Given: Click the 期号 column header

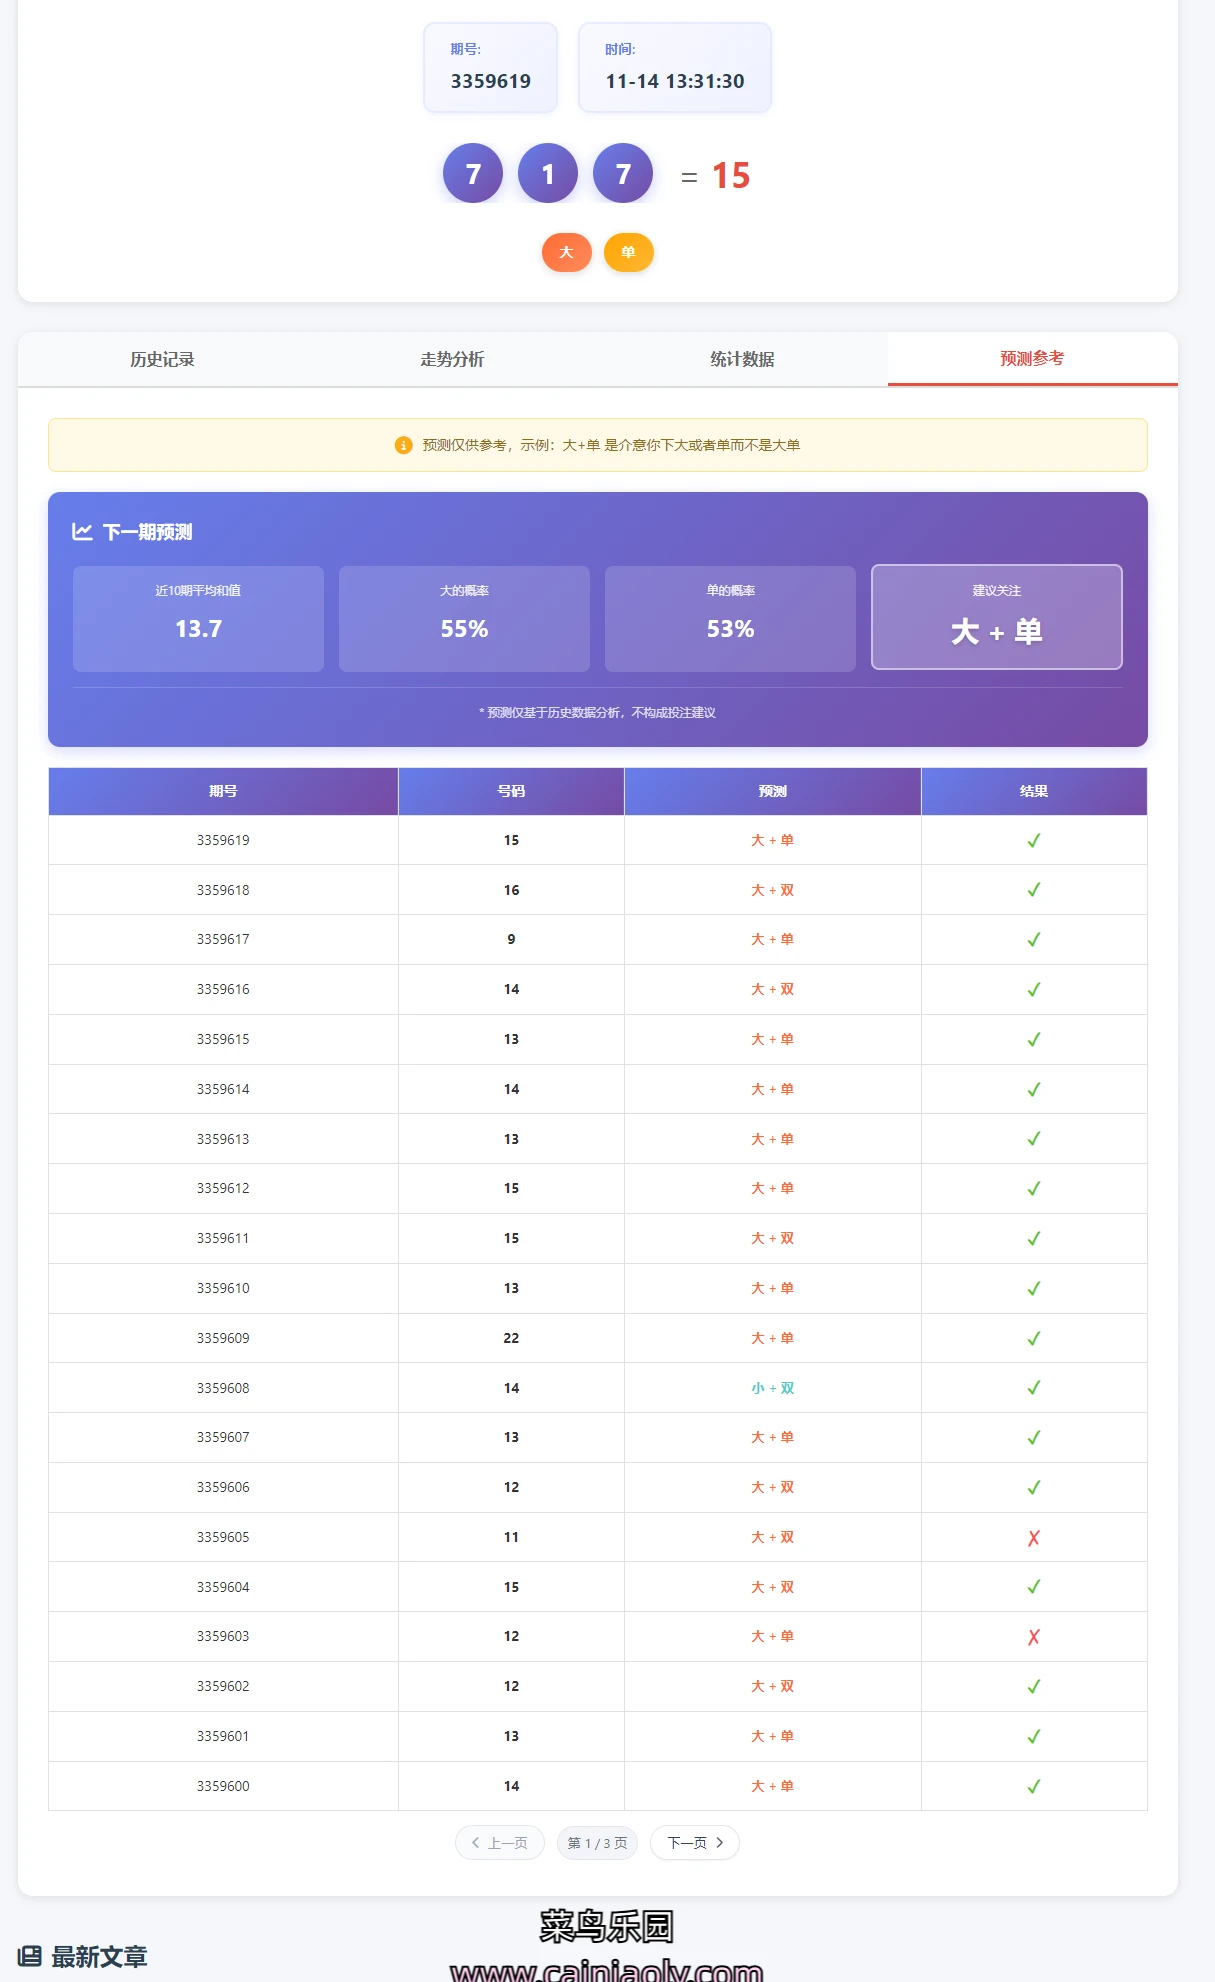Looking at the screenshot, I should [x=223, y=791].
